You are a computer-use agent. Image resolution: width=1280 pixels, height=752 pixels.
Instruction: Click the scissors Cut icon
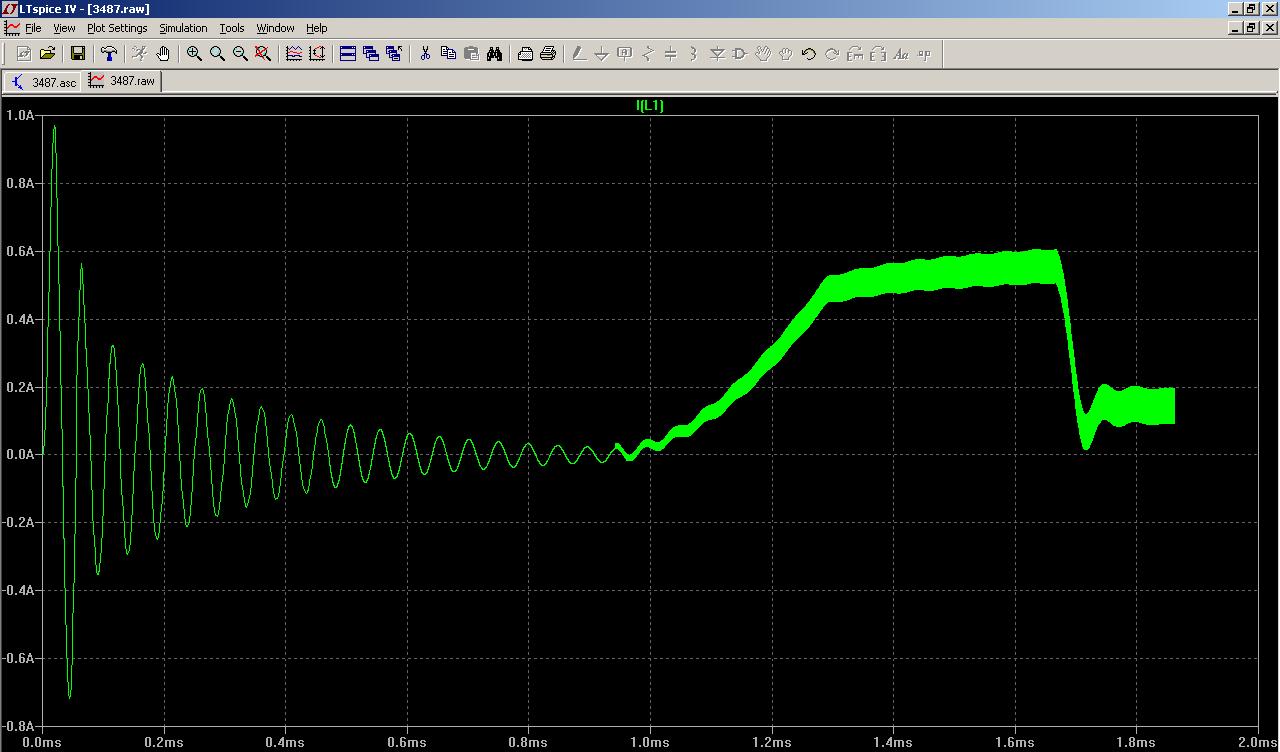pos(425,54)
